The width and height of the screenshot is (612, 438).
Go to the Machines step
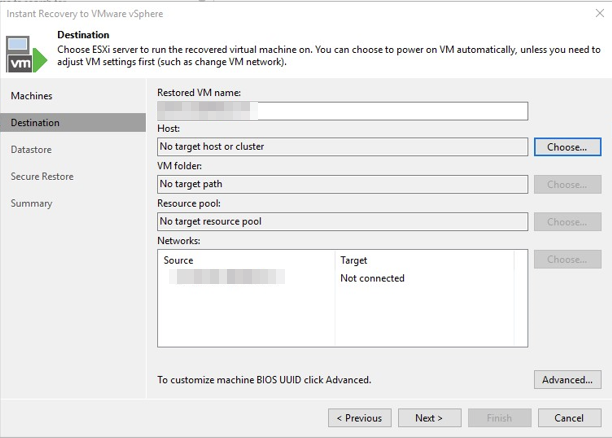31,96
